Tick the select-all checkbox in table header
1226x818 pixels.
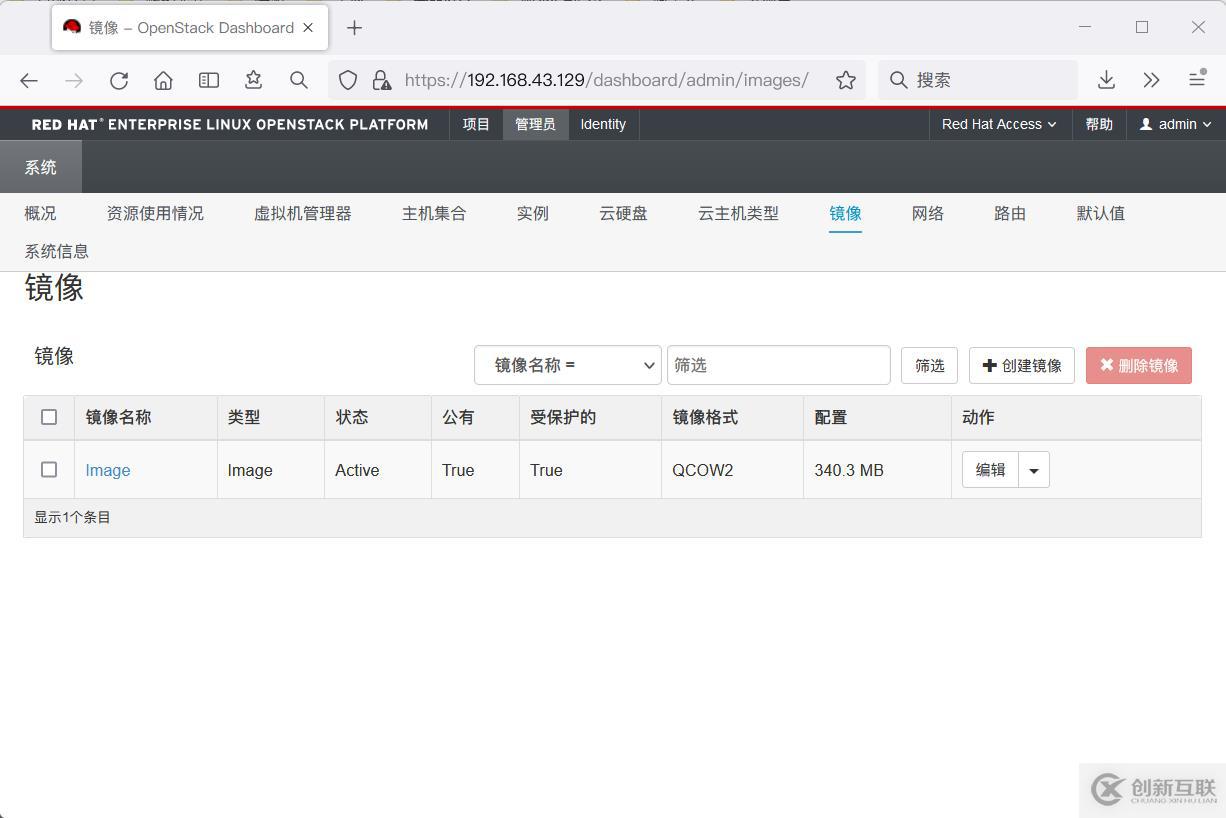click(49, 417)
